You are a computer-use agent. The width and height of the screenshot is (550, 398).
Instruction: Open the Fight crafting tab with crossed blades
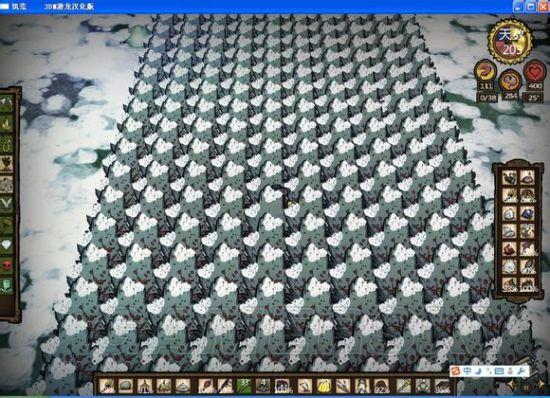(x=7, y=204)
